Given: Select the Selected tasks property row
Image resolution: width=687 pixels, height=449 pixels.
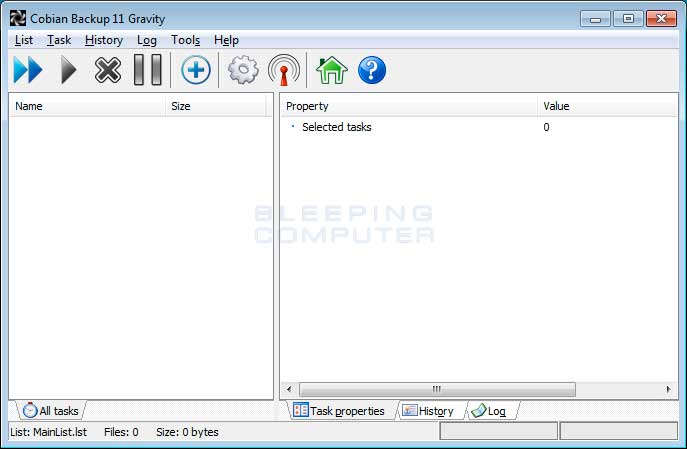Looking at the screenshot, I should (x=479, y=127).
